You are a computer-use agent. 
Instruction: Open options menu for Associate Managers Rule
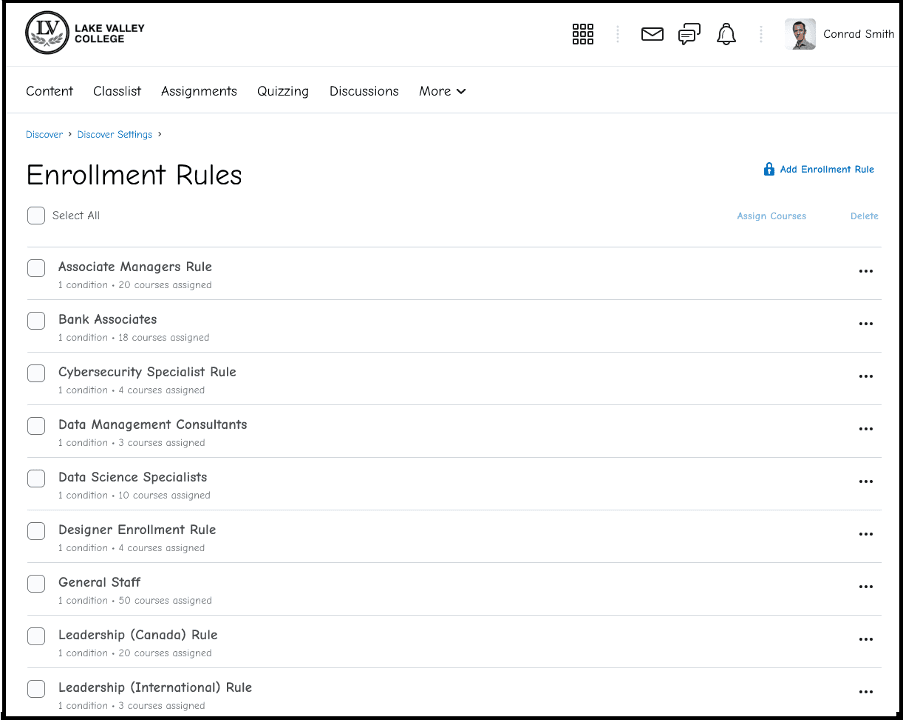(866, 271)
